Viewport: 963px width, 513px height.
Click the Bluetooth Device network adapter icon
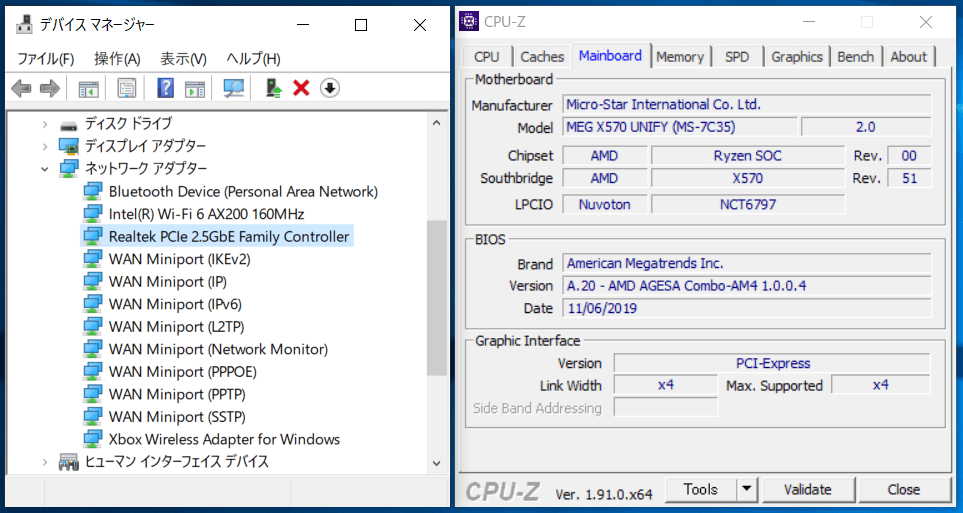point(93,191)
